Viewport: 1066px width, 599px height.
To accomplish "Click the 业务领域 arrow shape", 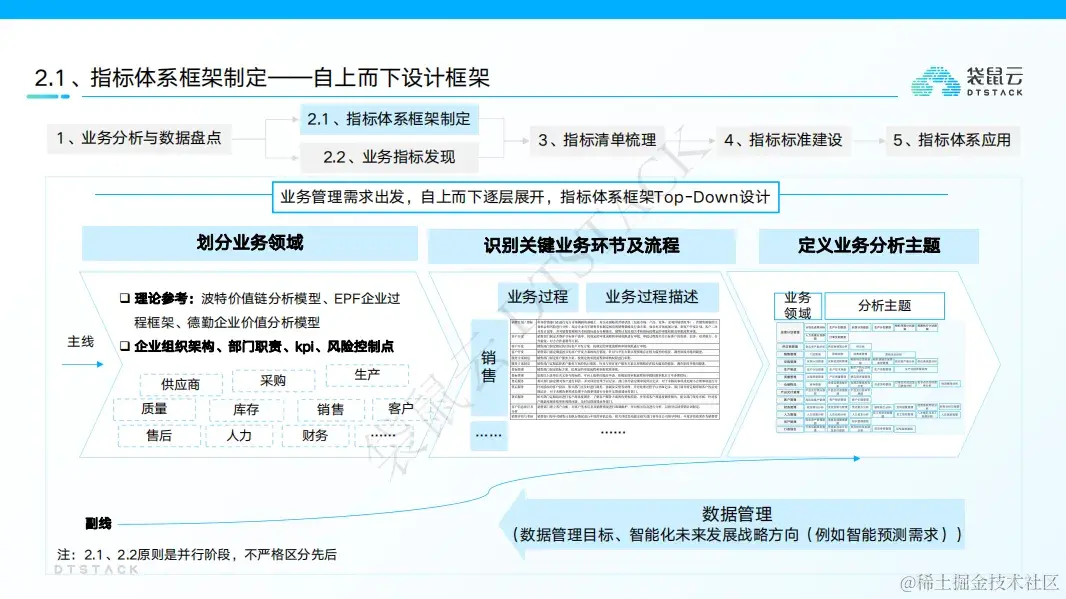I will [x=797, y=304].
